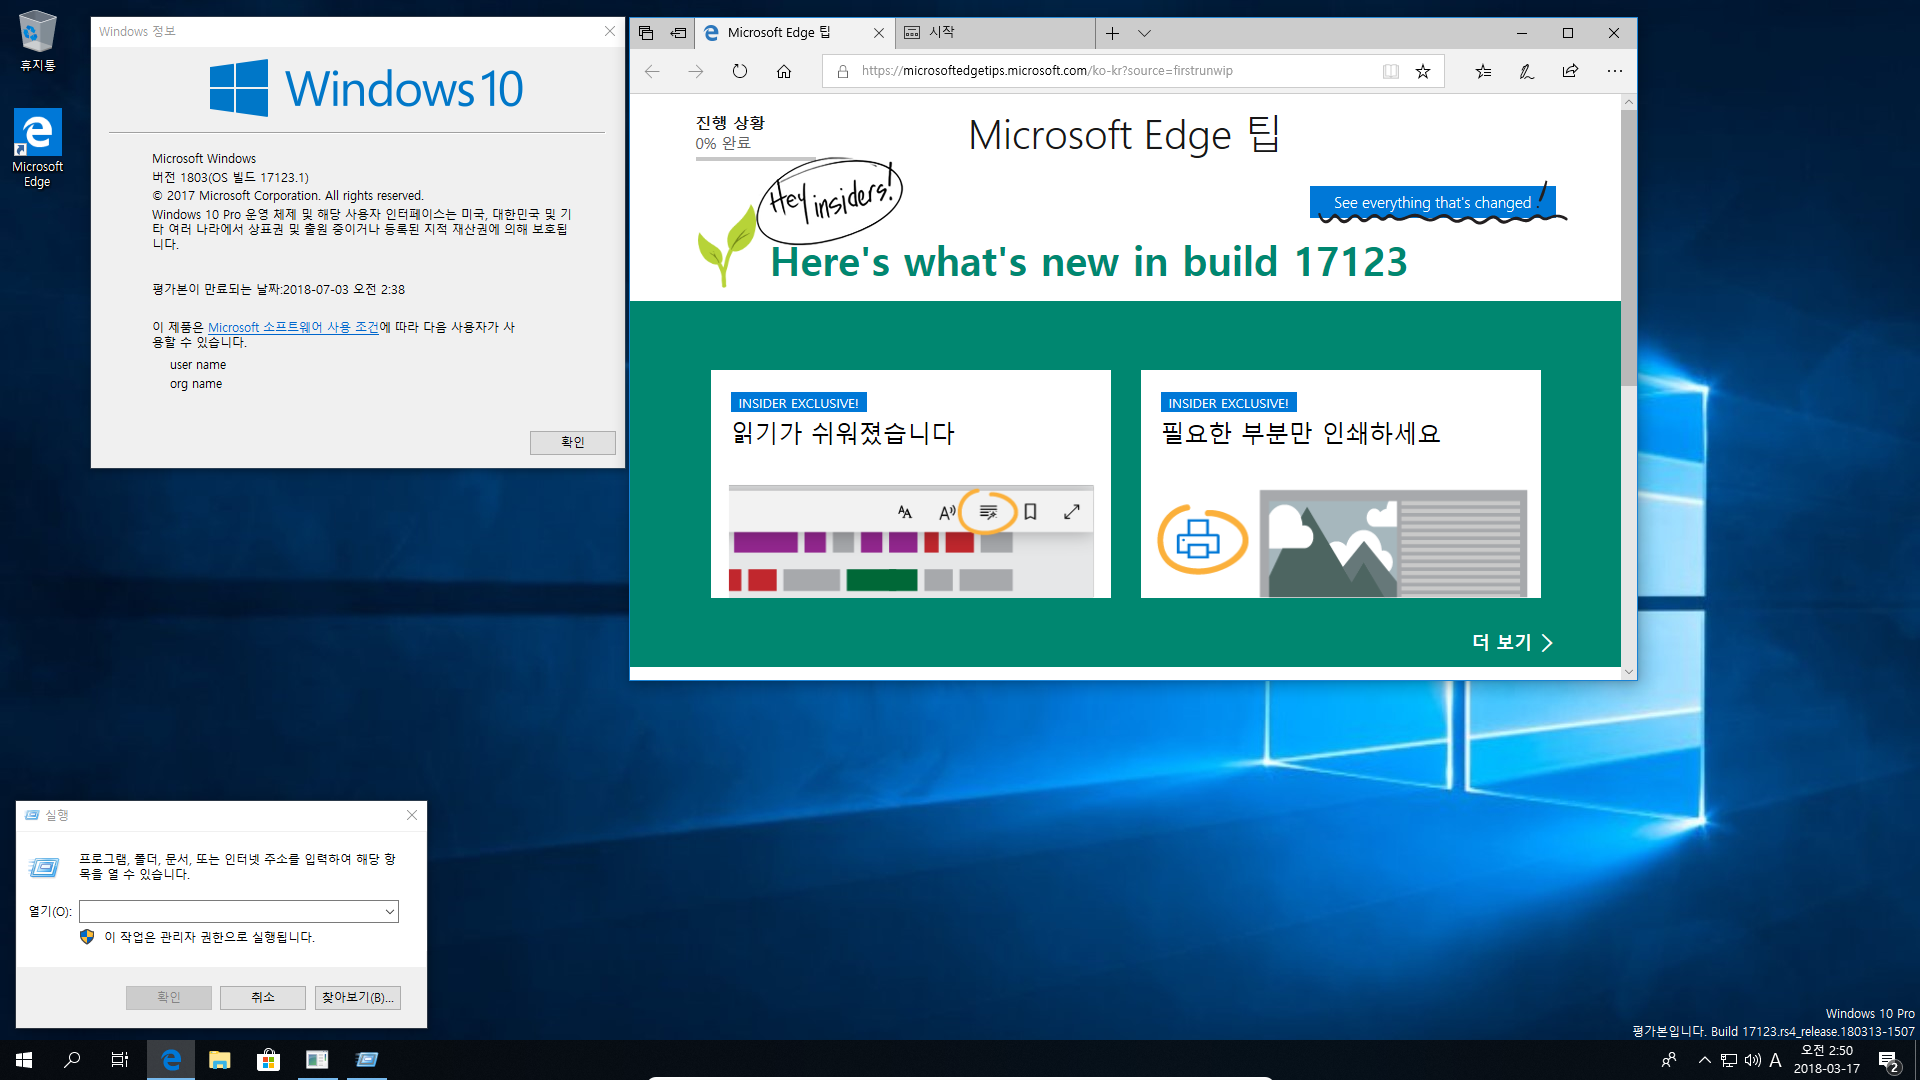Open the Run dialog browse button
Screen dimensions: 1920x1080
[355, 996]
